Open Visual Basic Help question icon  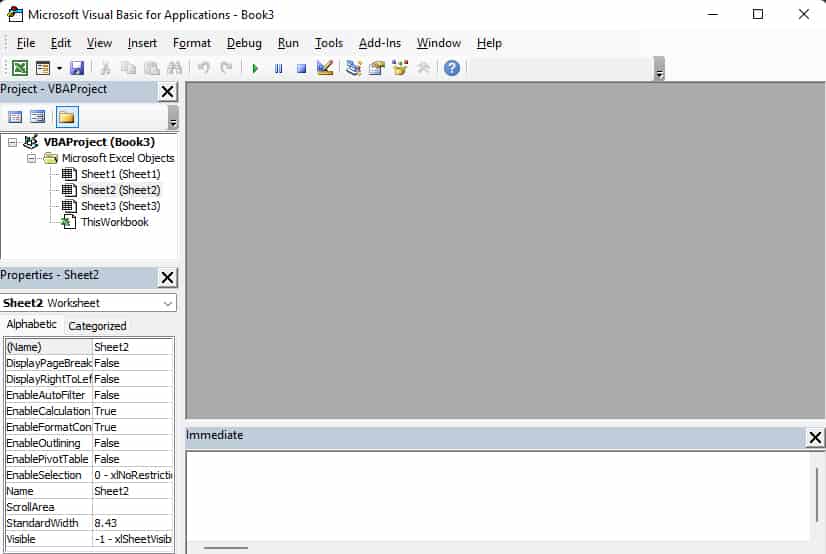tap(452, 68)
